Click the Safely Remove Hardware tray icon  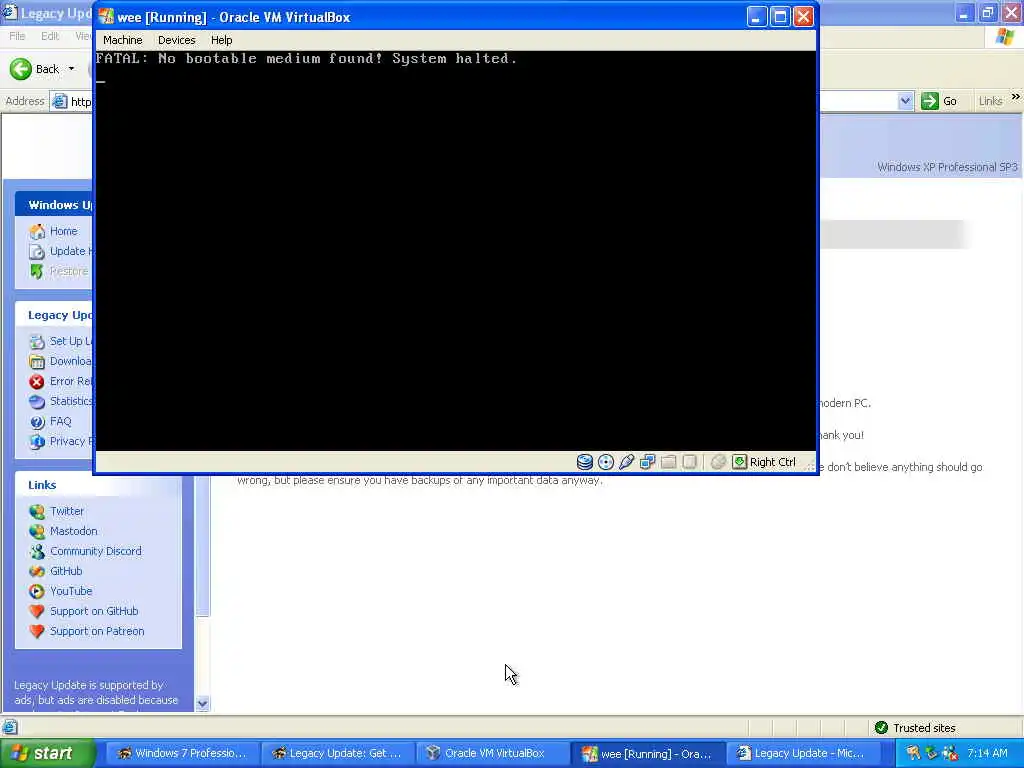pos(932,753)
